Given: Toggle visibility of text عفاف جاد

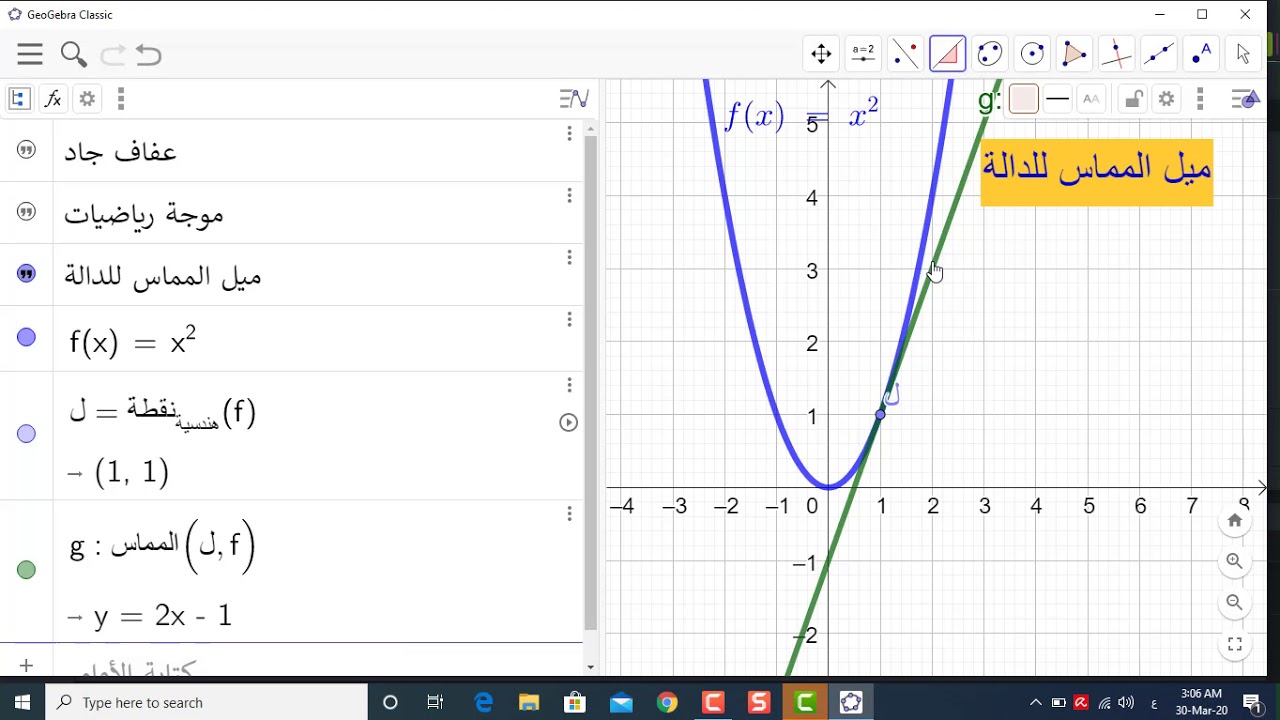Looking at the screenshot, I should point(27,150).
